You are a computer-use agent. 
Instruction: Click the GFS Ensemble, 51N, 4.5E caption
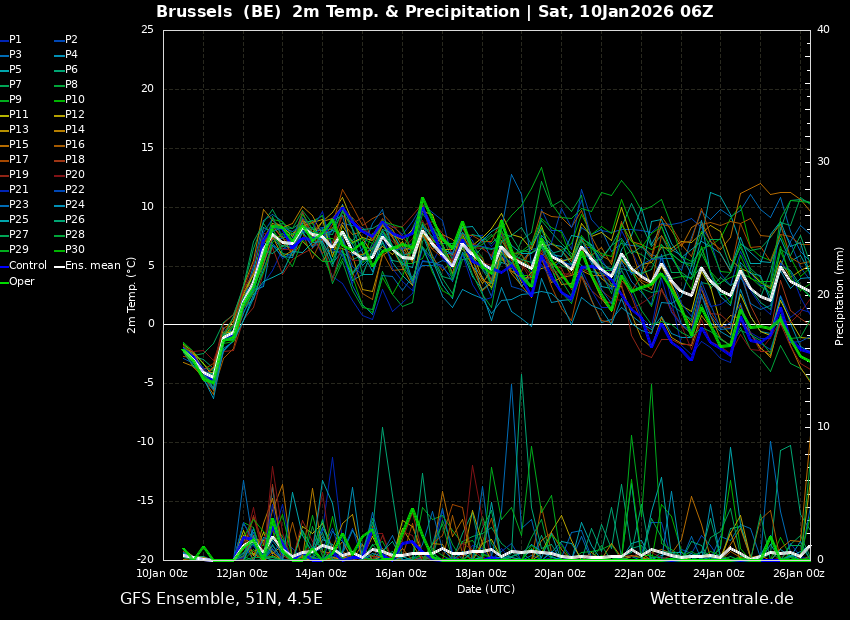click(x=221, y=599)
